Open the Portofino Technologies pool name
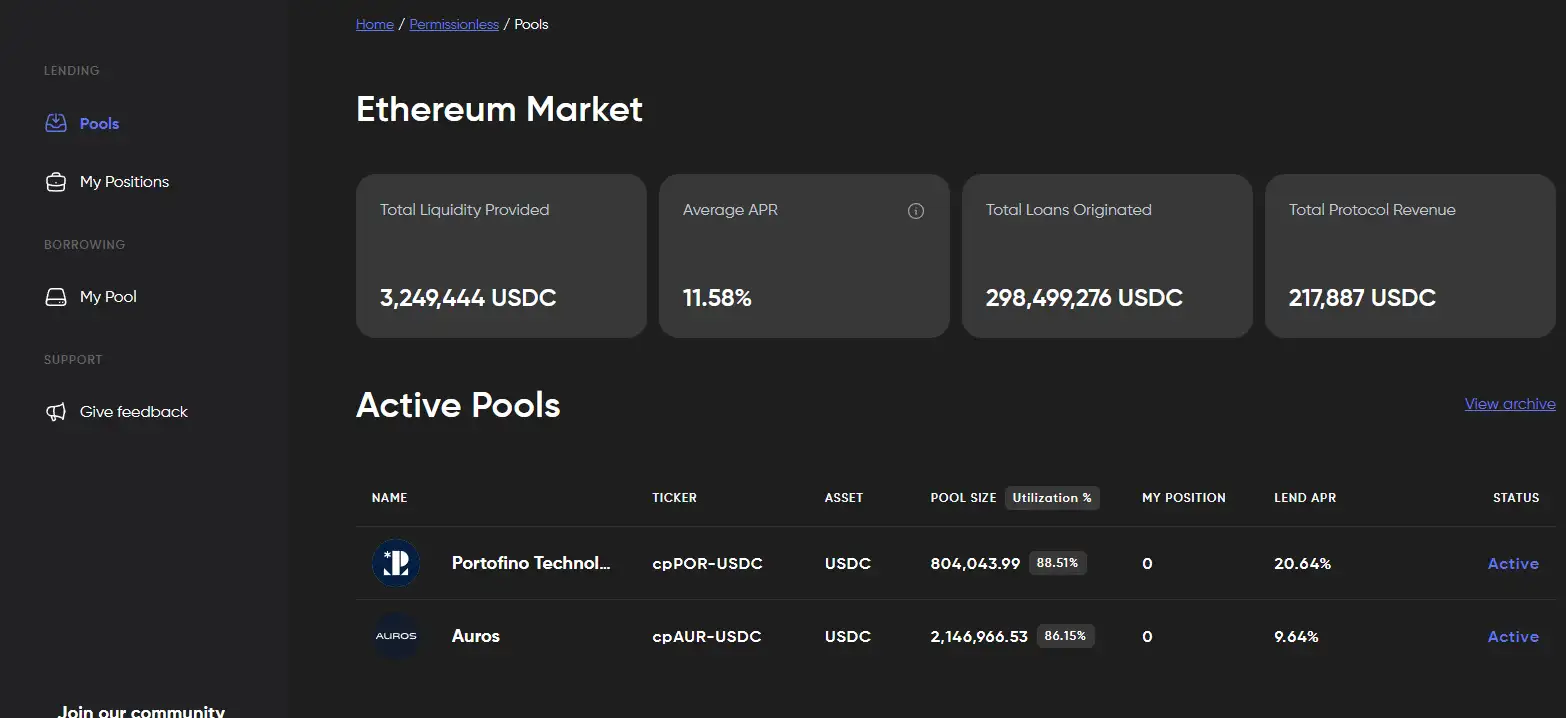The height and width of the screenshot is (718, 1566). click(x=530, y=563)
